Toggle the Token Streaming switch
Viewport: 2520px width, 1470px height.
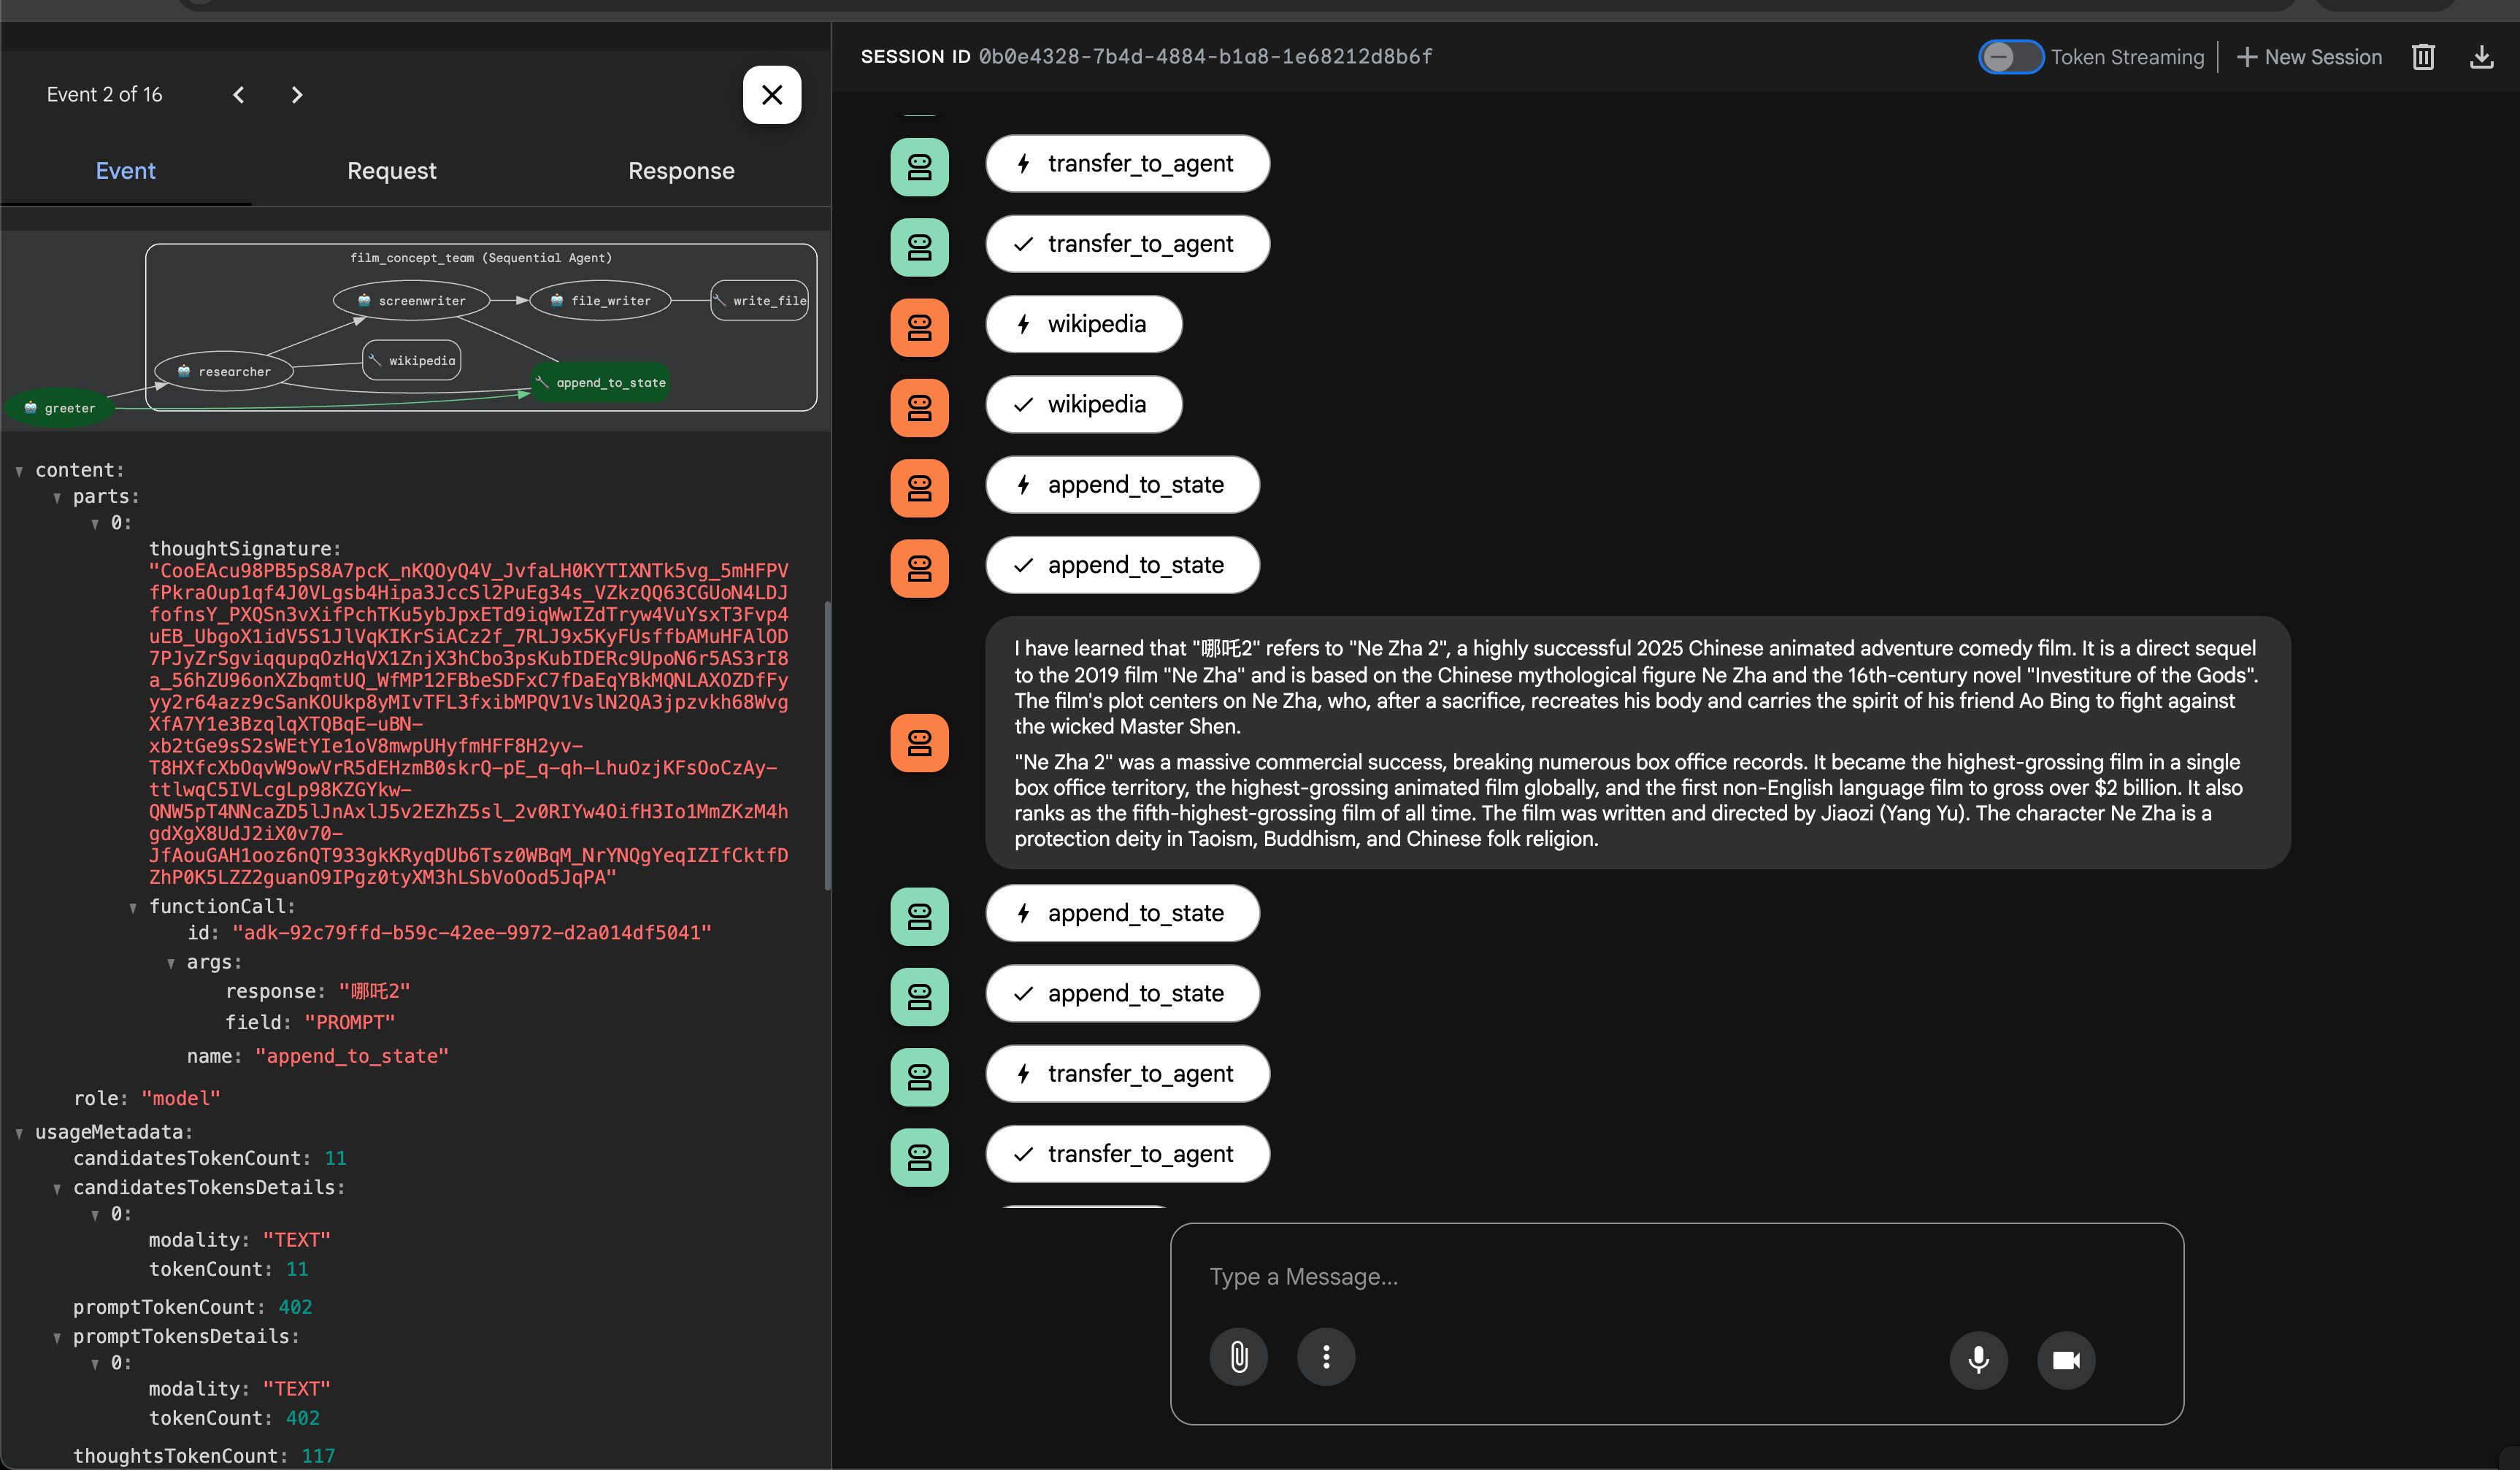click(2010, 57)
